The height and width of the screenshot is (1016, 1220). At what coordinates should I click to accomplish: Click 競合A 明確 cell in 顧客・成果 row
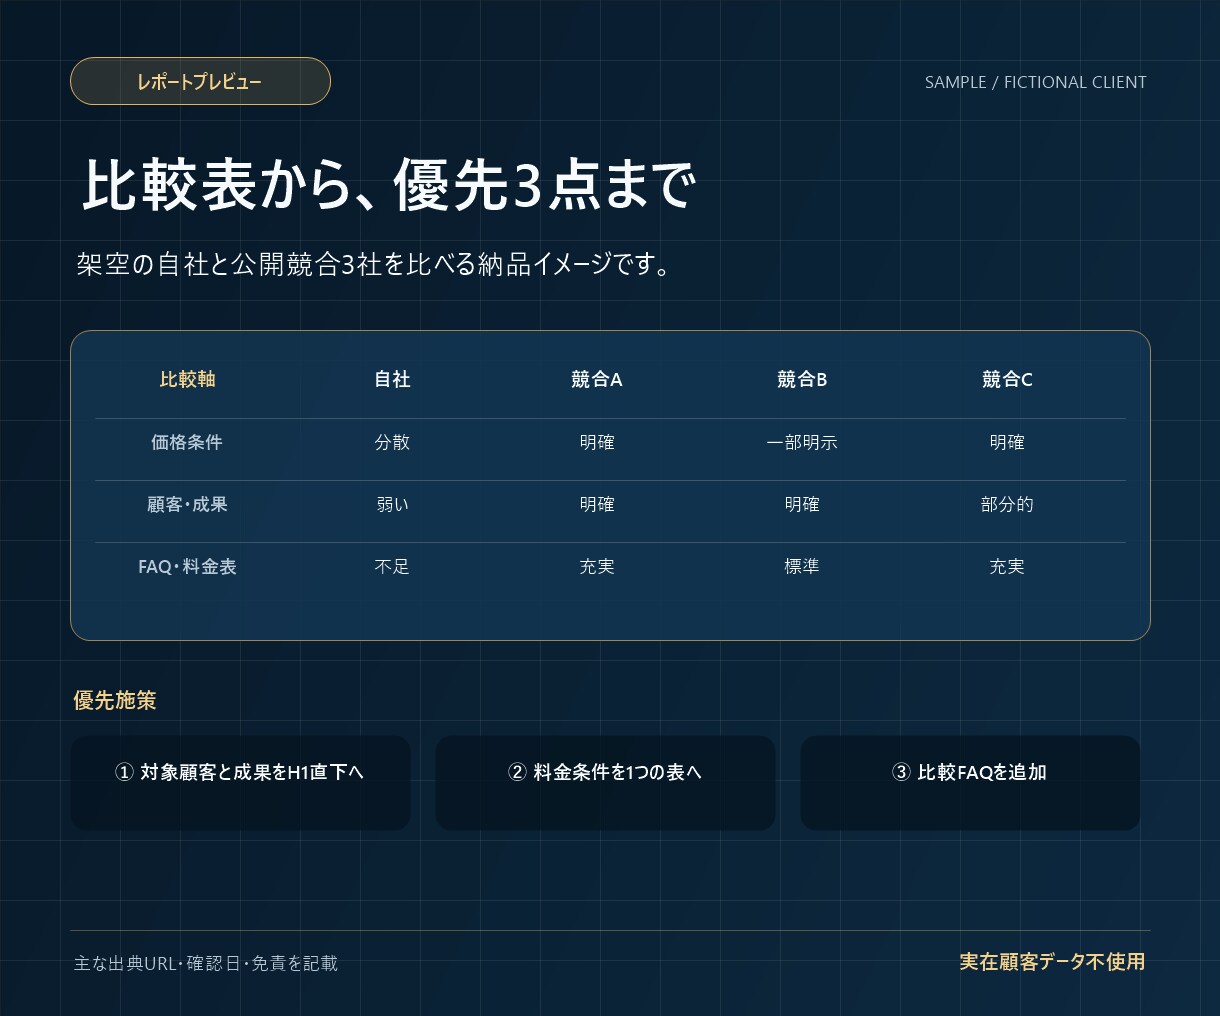tap(597, 504)
